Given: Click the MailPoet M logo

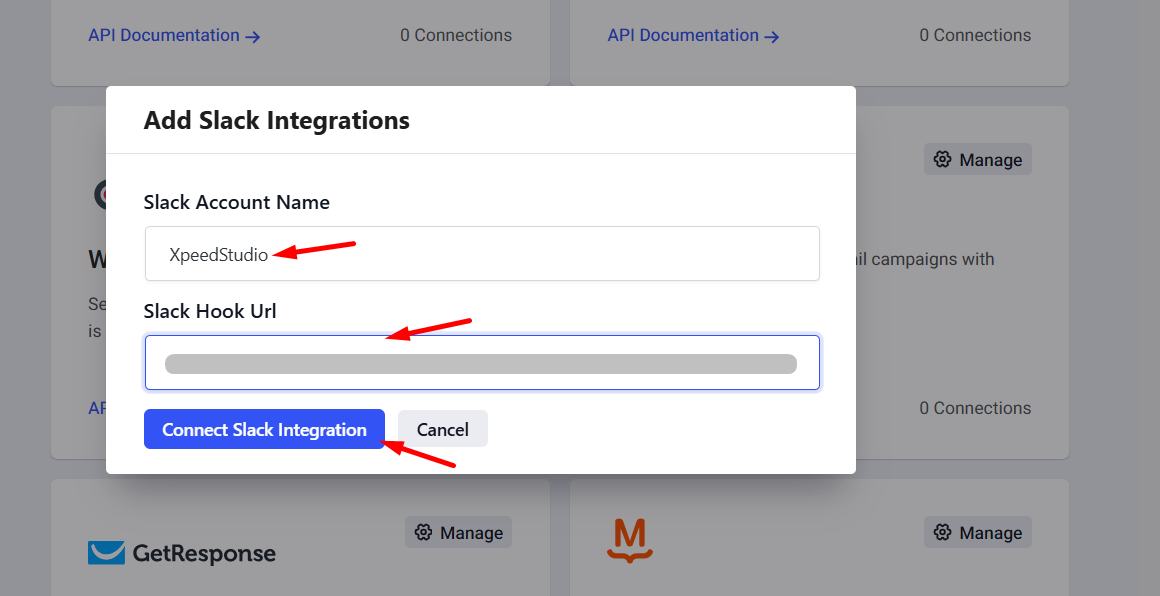Looking at the screenshot, I should point(628,538).
